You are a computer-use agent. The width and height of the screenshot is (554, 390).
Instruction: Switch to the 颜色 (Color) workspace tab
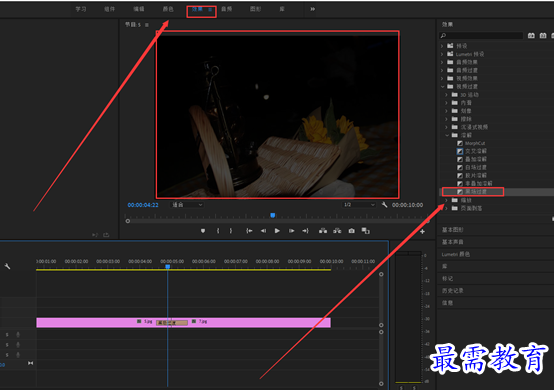point(168,9)
